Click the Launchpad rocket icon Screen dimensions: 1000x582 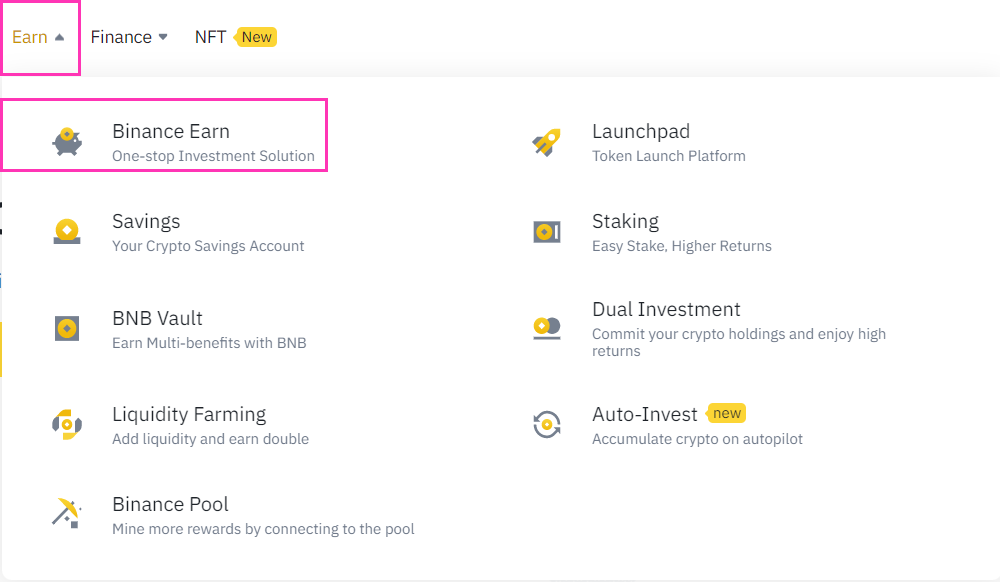[547, 142]
